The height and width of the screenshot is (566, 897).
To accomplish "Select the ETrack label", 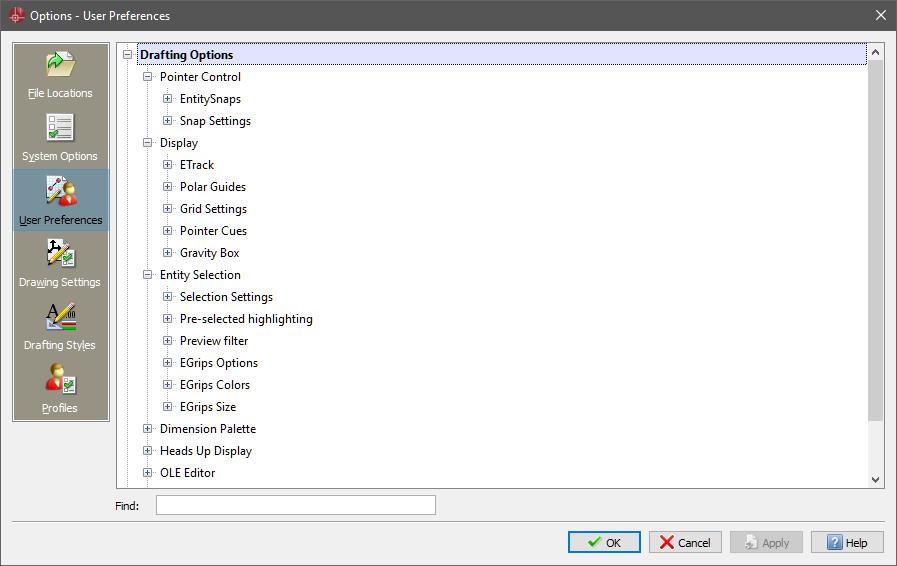I will pyautogui.click(x=197, y=165).
